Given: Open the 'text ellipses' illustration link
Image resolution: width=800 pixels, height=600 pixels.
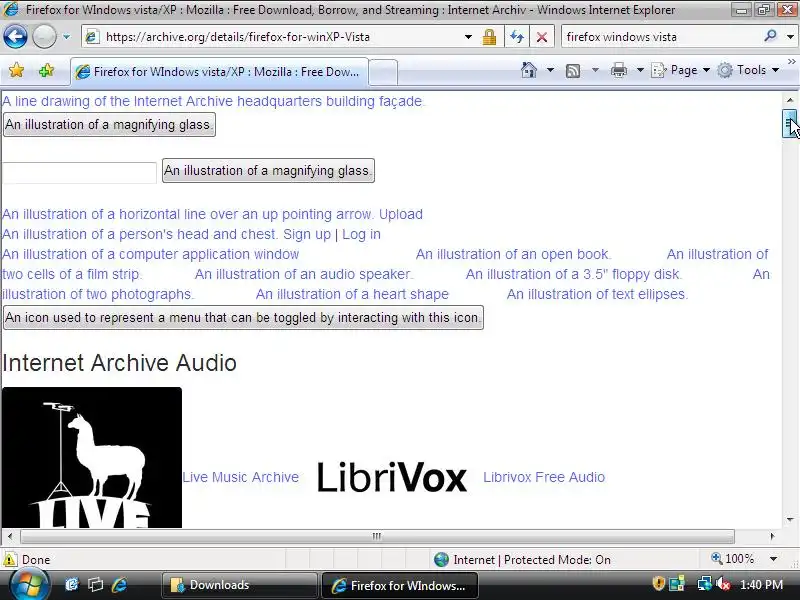Looking at the screenshot, I should [597, 294].
